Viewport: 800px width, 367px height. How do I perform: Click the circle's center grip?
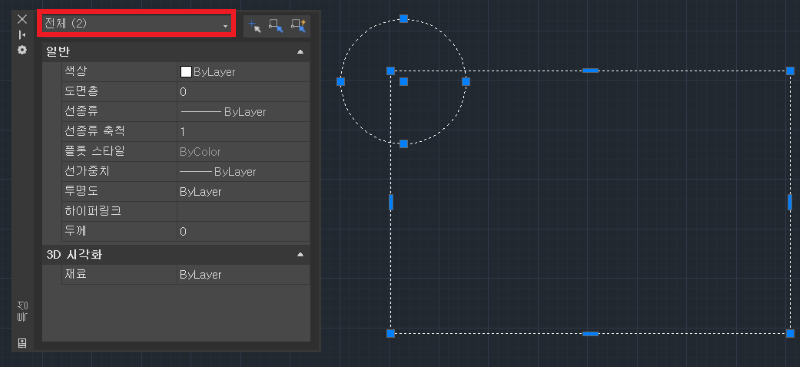pyautogui.click(x=404, y=82)
